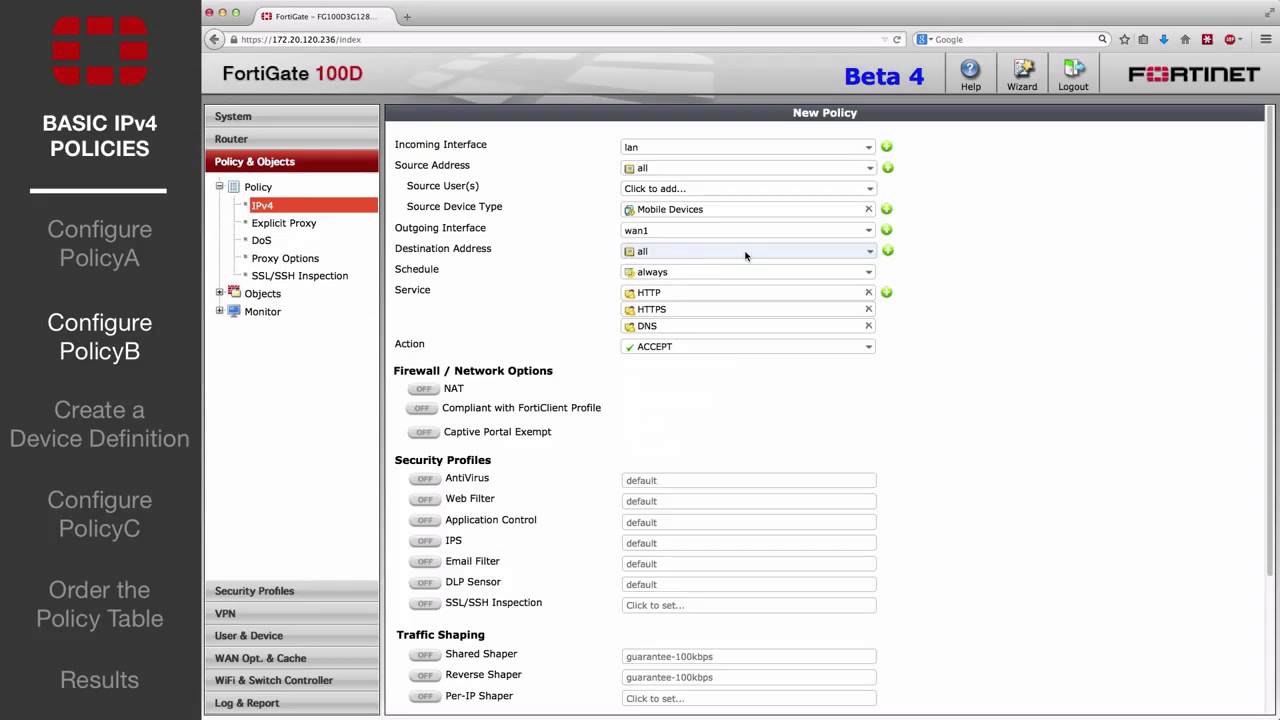Open a new browser tab
Screen dimensions: 1280x720
click(407, 16)
